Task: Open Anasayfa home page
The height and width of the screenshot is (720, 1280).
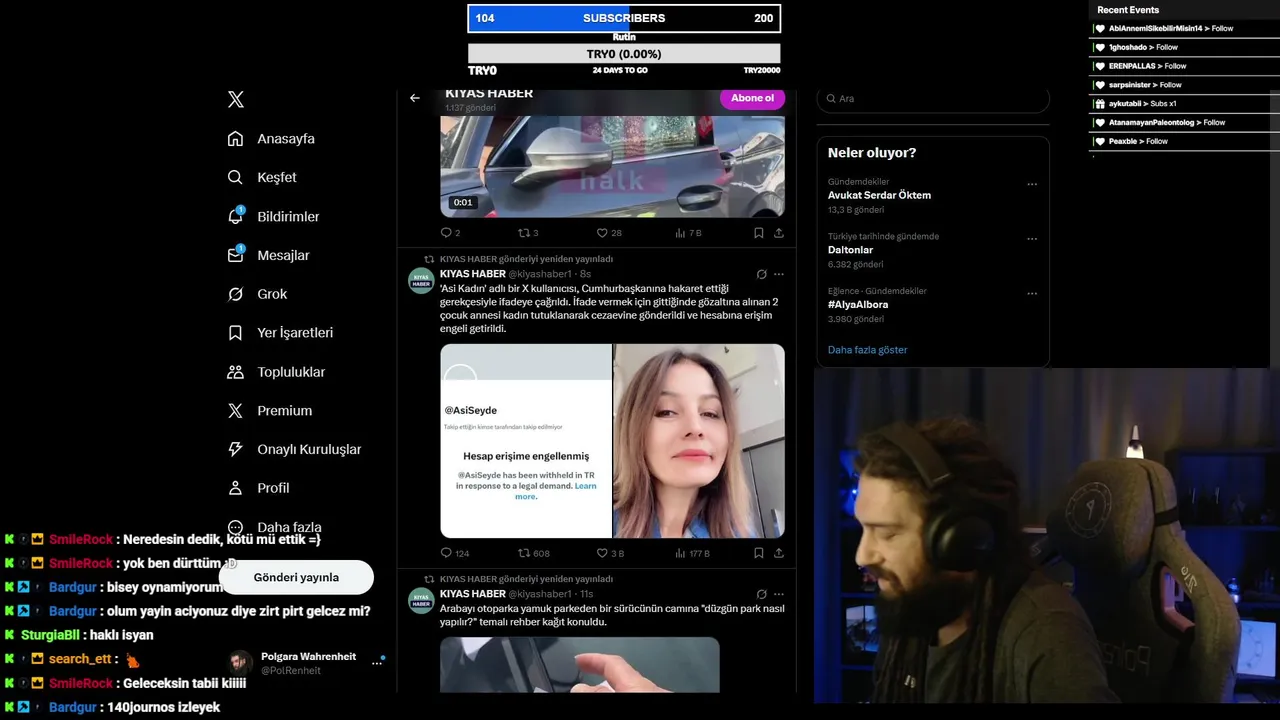Action: coord(271,138)
